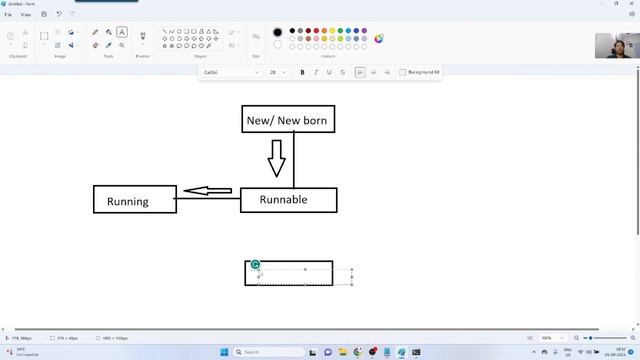Expand the Brushes options arrow
Image resolution: width=640 pixels, height=360 pixels.
coord(143,45)
